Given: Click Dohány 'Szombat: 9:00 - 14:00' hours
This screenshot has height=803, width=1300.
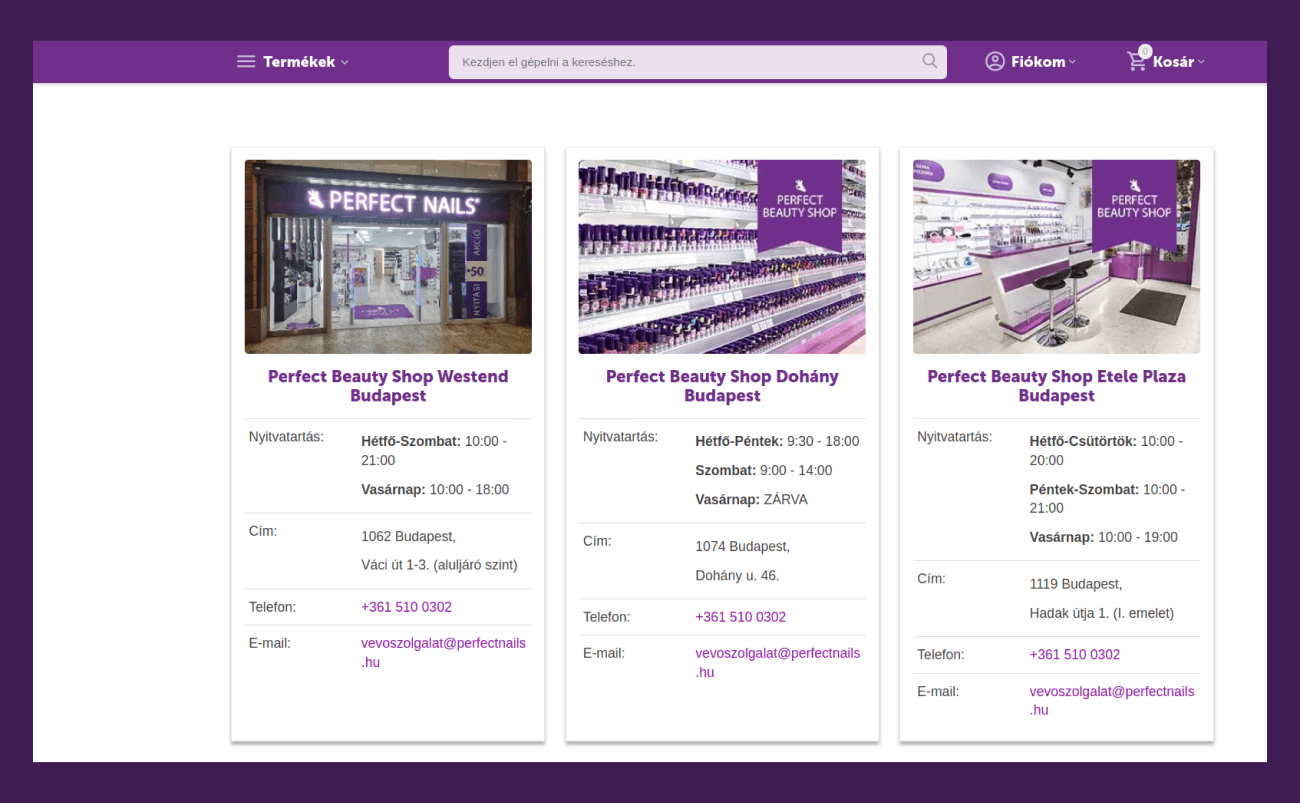Looking at the screenshot, I should coord(763,470).
